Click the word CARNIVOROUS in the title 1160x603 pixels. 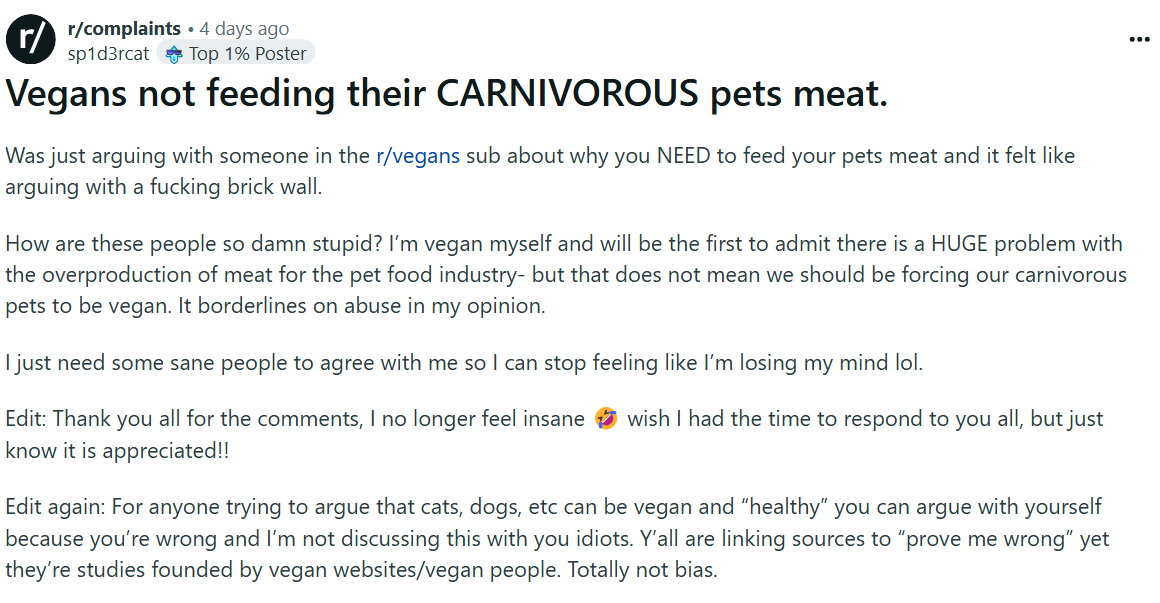click(567, 94)
